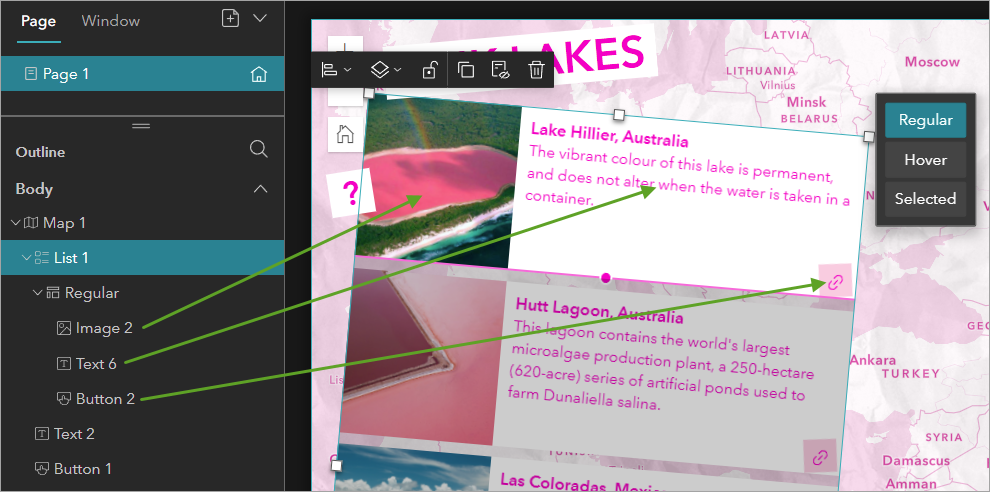Click the hide-widget icon in floating toolbar

pos(501,69)
